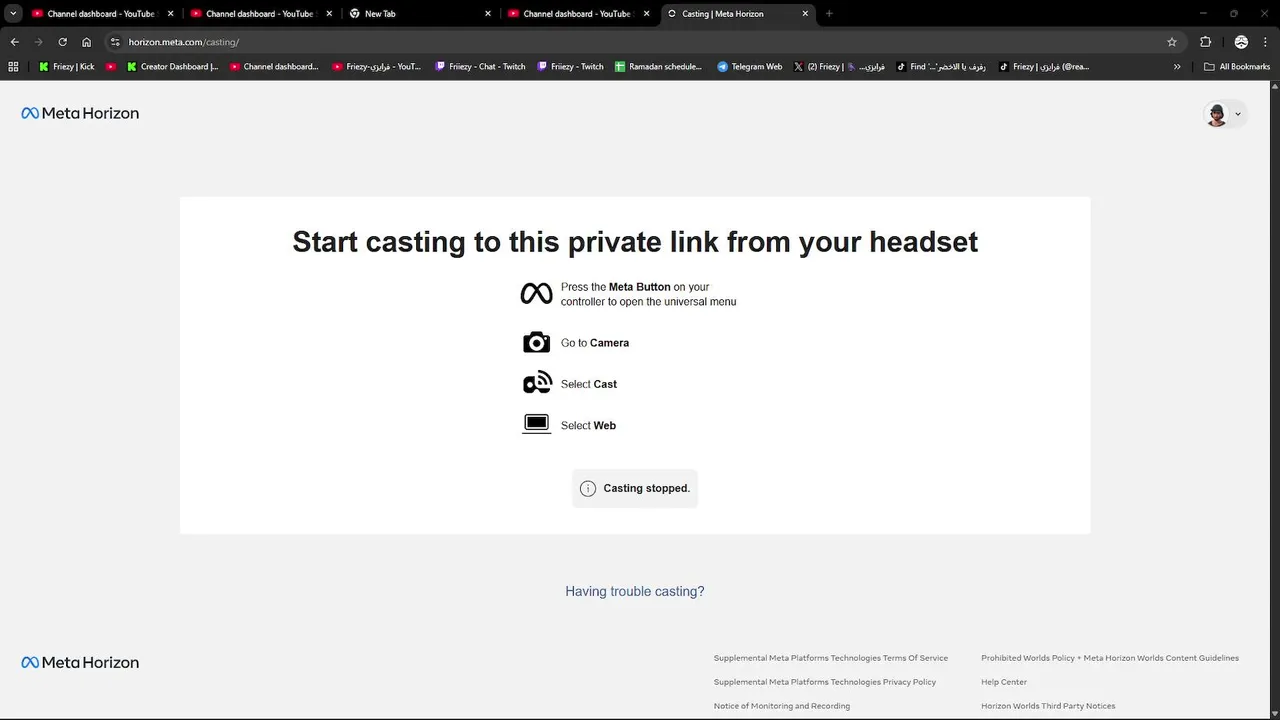Go back using the browser back arrow

click(14, 42)
